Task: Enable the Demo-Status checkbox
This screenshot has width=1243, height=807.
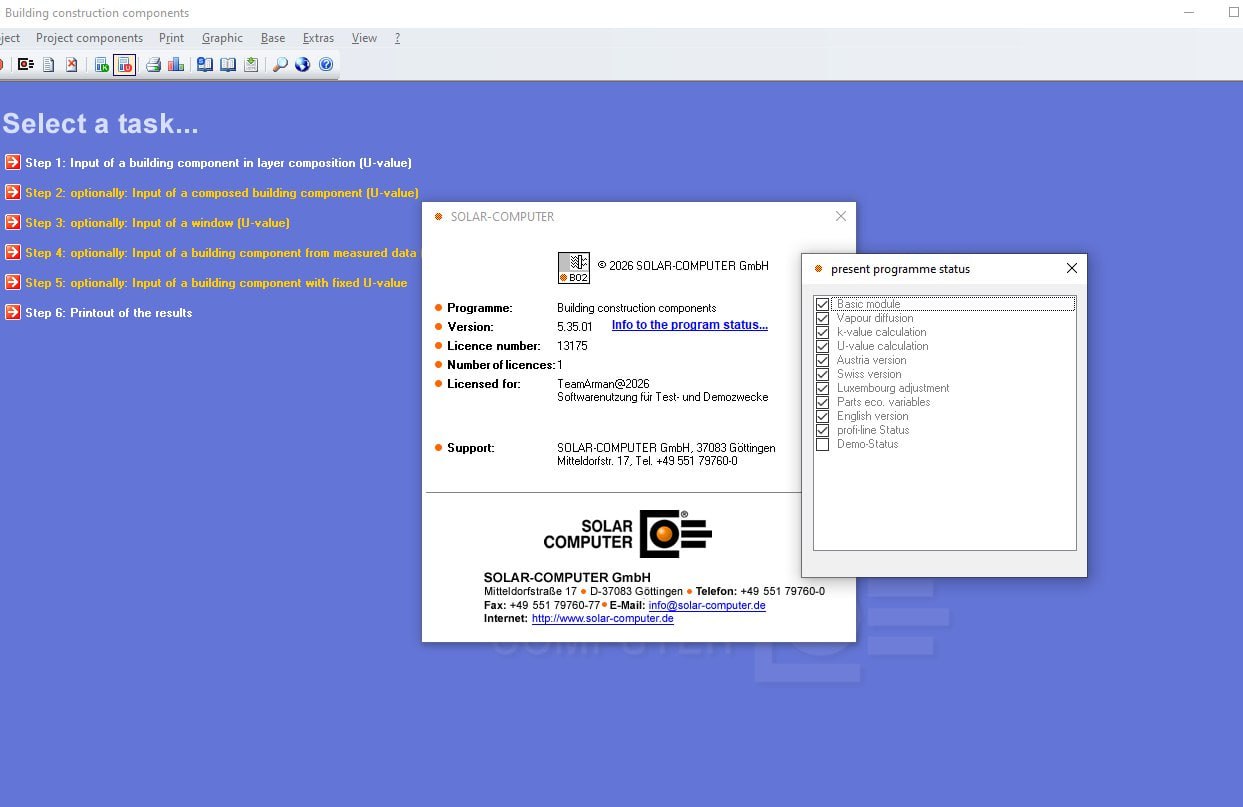Action: coord(822,444)
